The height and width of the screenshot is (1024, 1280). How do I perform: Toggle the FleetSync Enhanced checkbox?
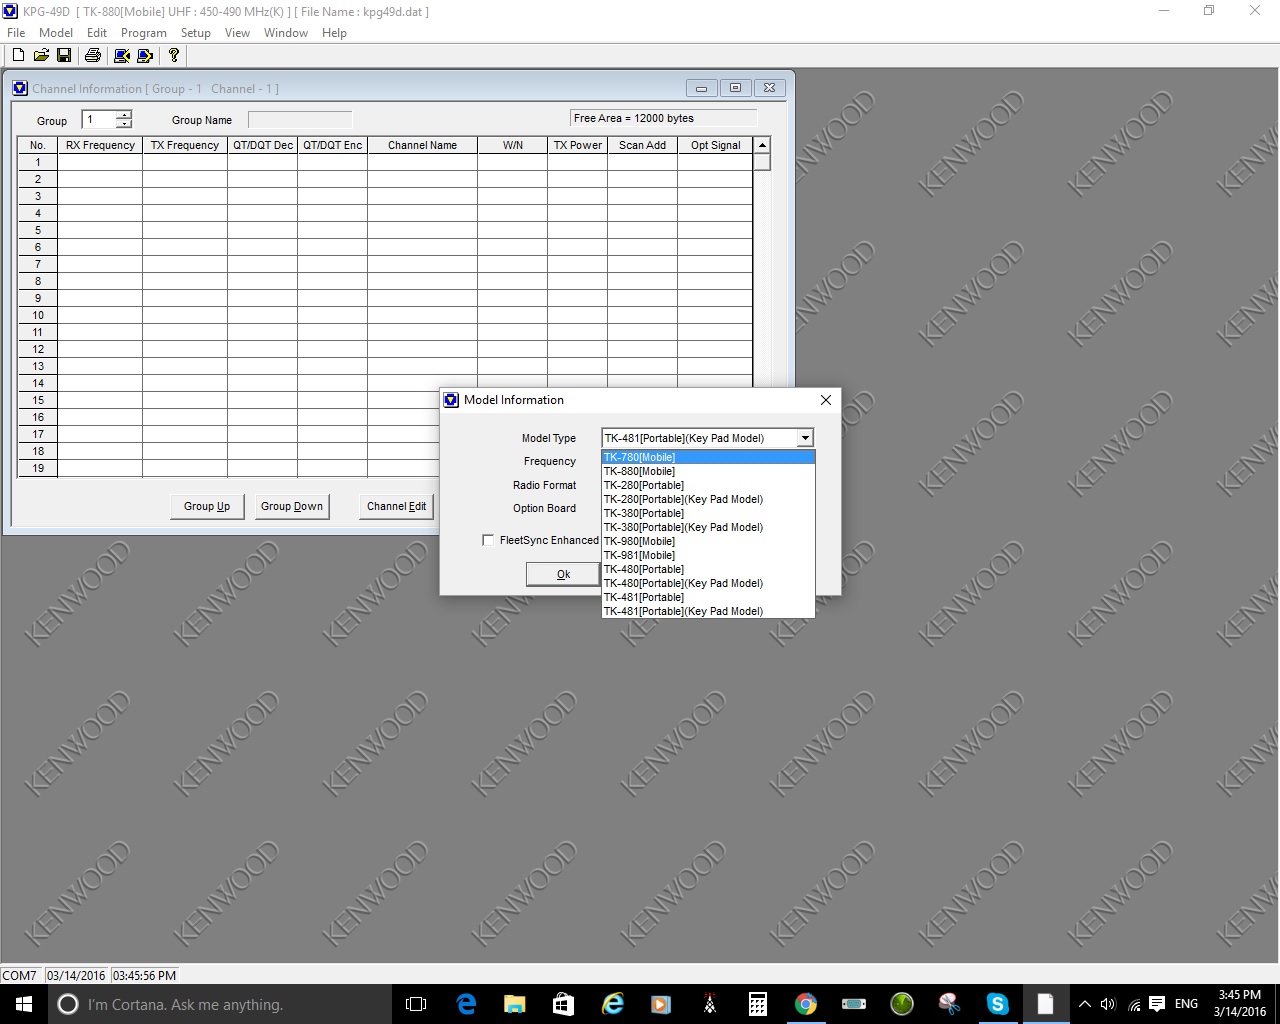pos(488,540)
